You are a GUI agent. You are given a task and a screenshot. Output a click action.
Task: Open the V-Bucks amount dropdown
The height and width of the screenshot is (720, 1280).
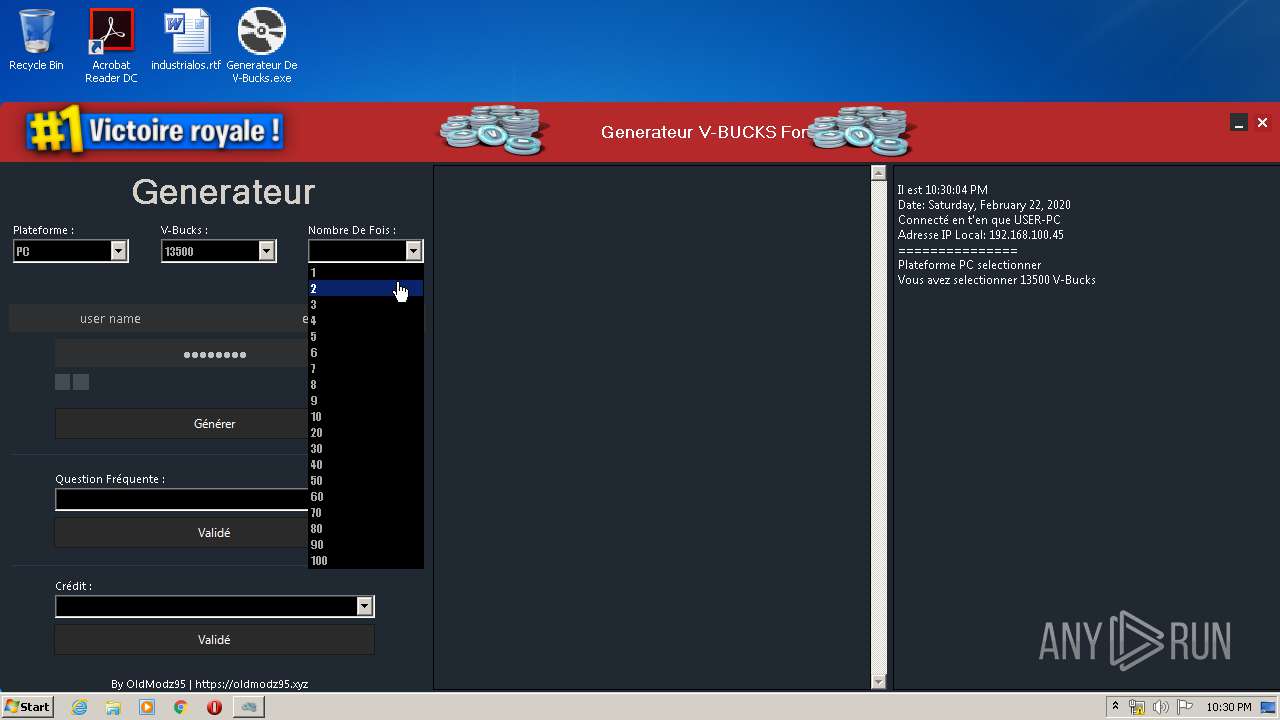tap(266, 251)
